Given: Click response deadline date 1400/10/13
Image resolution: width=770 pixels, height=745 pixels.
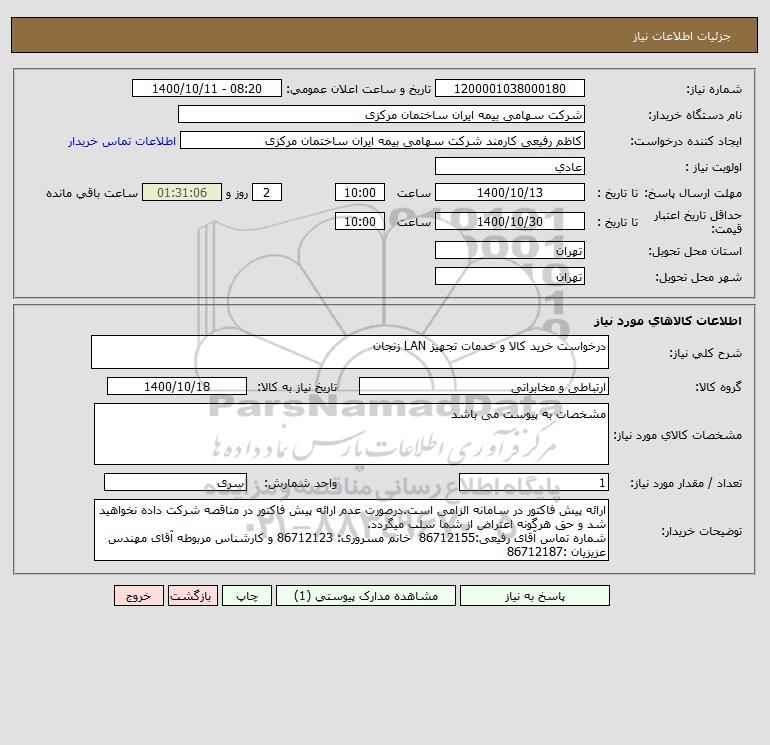Looking at the screenshot, I should [x=510, y=193].
